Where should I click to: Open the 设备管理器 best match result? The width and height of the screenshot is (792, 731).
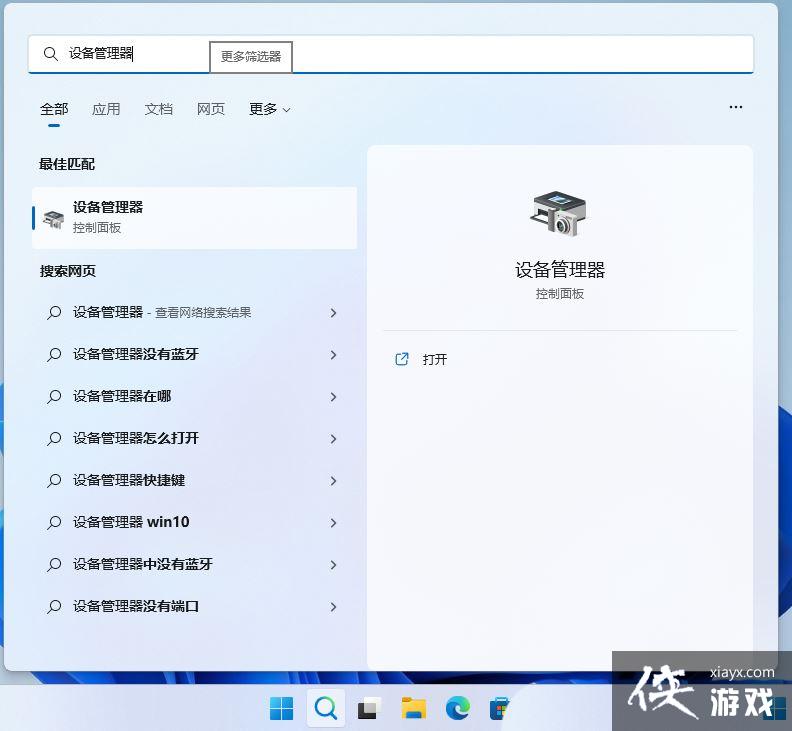(194, 218)
